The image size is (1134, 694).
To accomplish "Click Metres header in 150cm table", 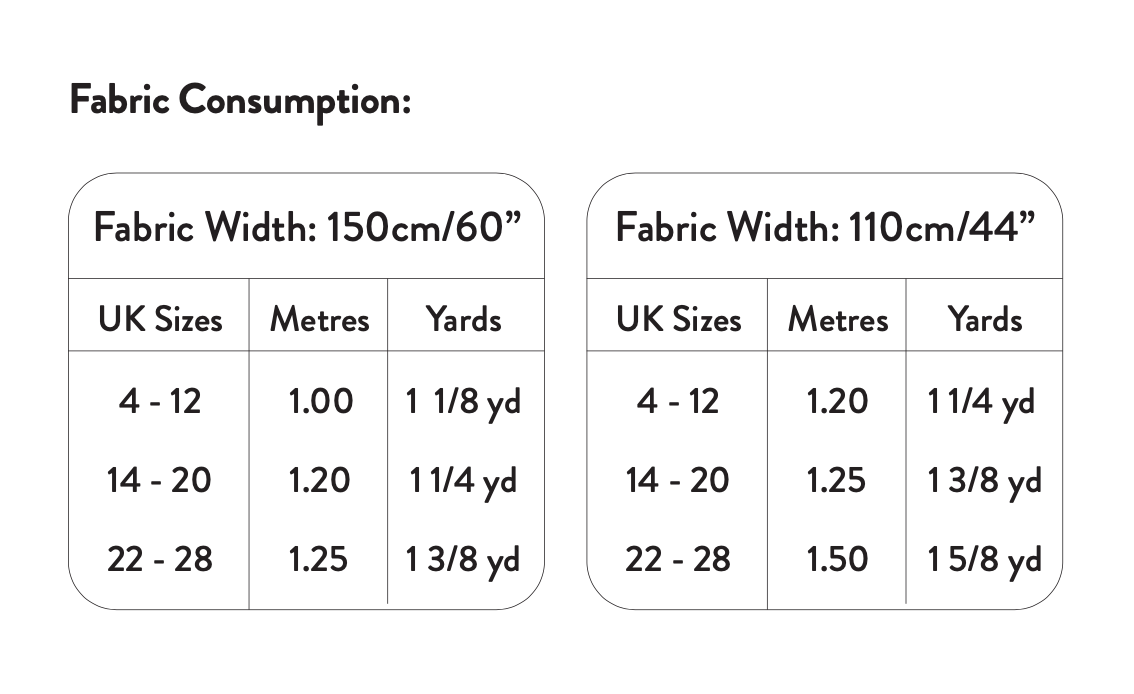I will (320, 320).
